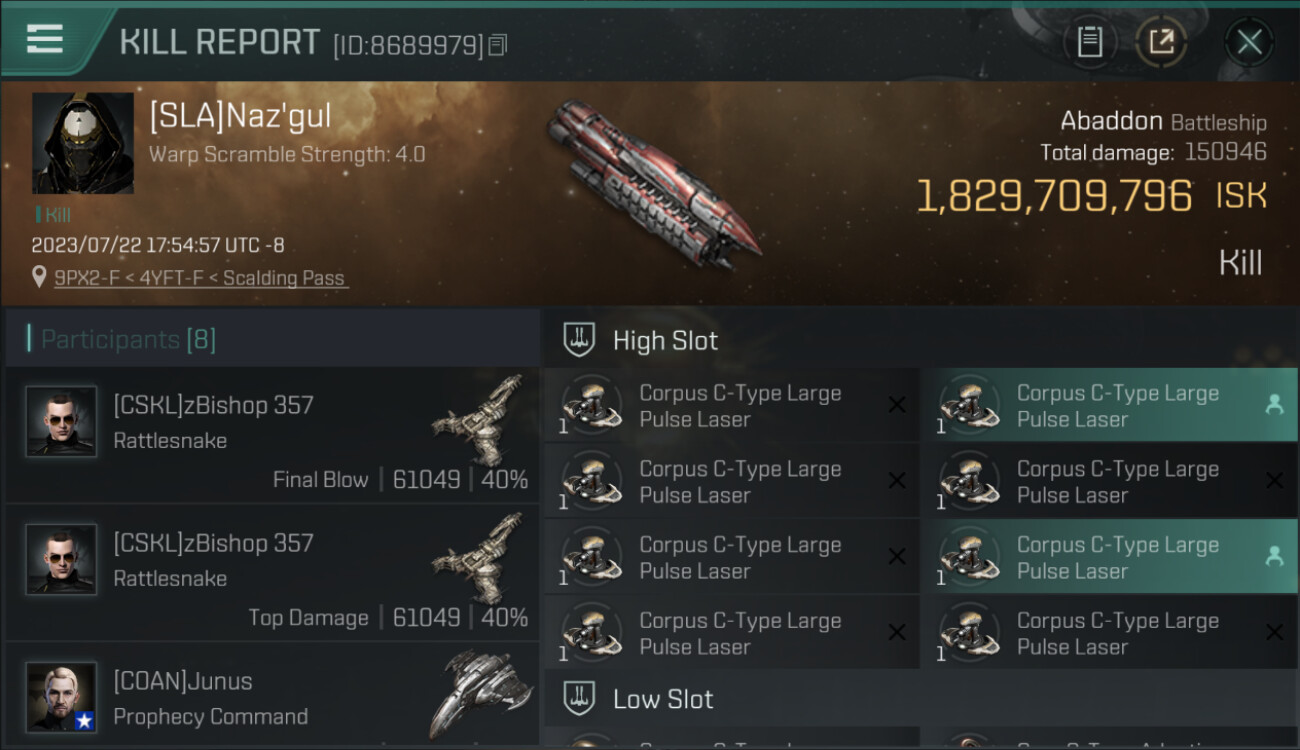
Task: Click the Low Slot shield icon
Action: (x=580, y=698)
